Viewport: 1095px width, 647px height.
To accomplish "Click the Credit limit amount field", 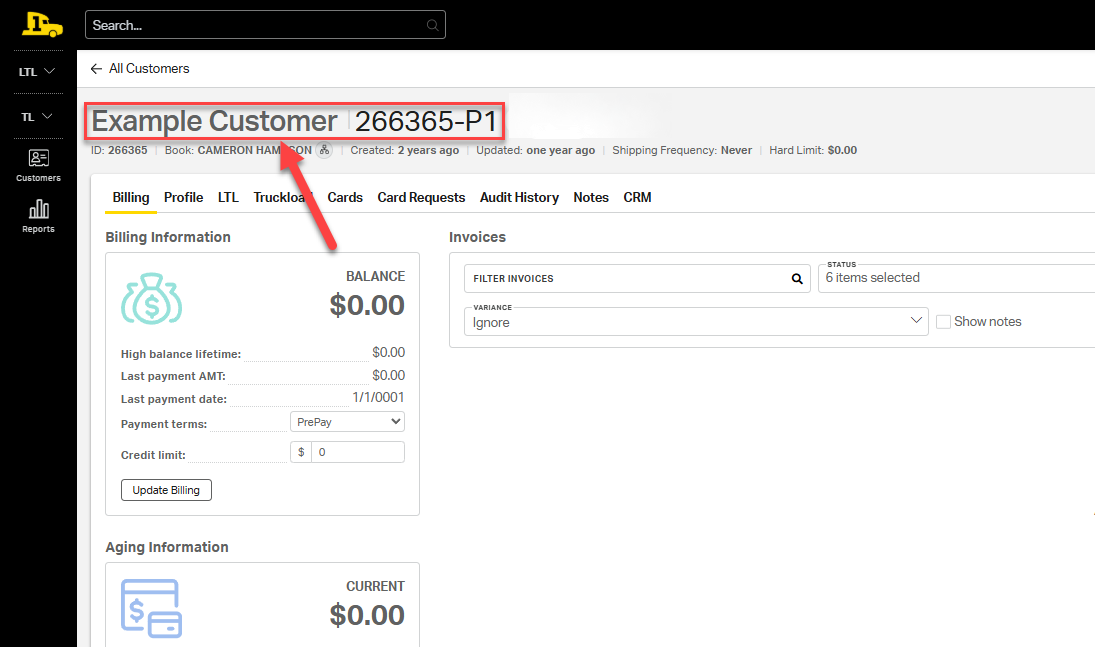I will click(x=357, y=452).
